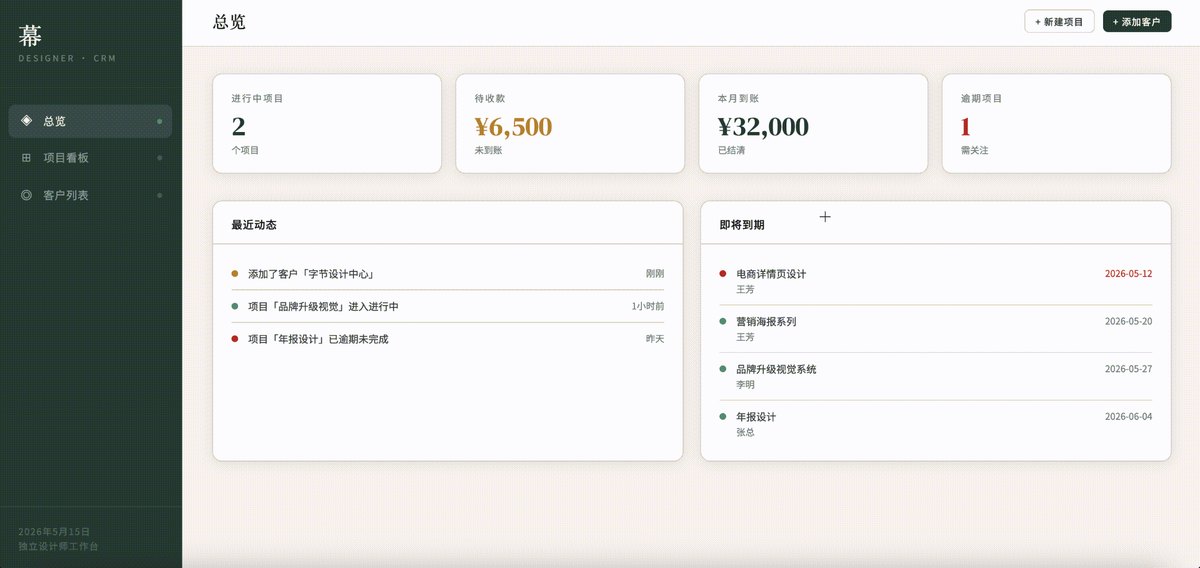Click the date 2026-05-12
Screen dimensions: 1200x568
pyautogui.click(x=1128, y=274)
